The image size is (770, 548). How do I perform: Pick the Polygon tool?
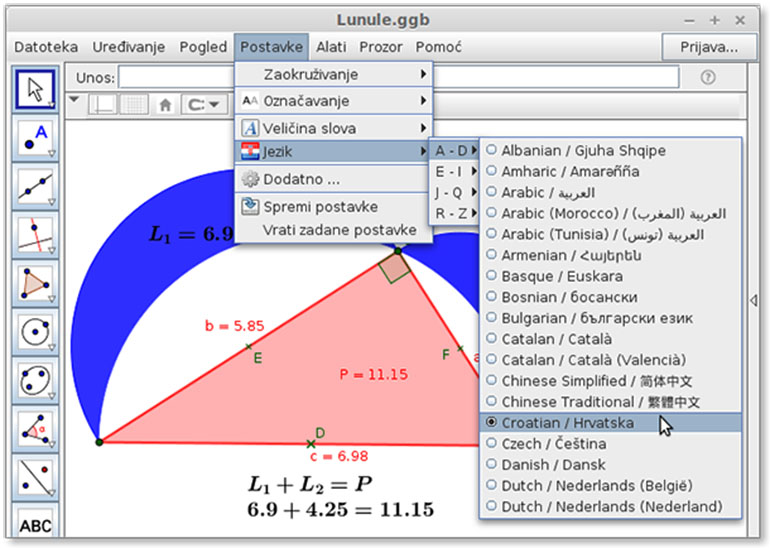(x=35, y=284)
